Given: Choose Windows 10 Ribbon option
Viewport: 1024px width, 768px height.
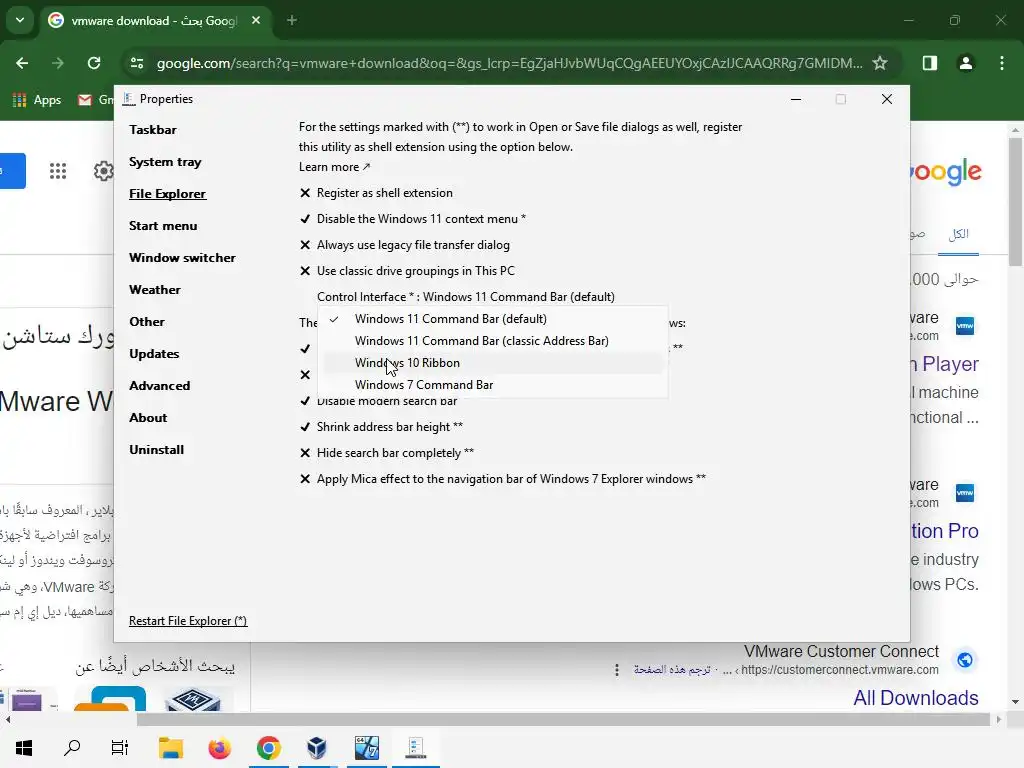Looking at the screenshot, I should [x=493, y=363].
